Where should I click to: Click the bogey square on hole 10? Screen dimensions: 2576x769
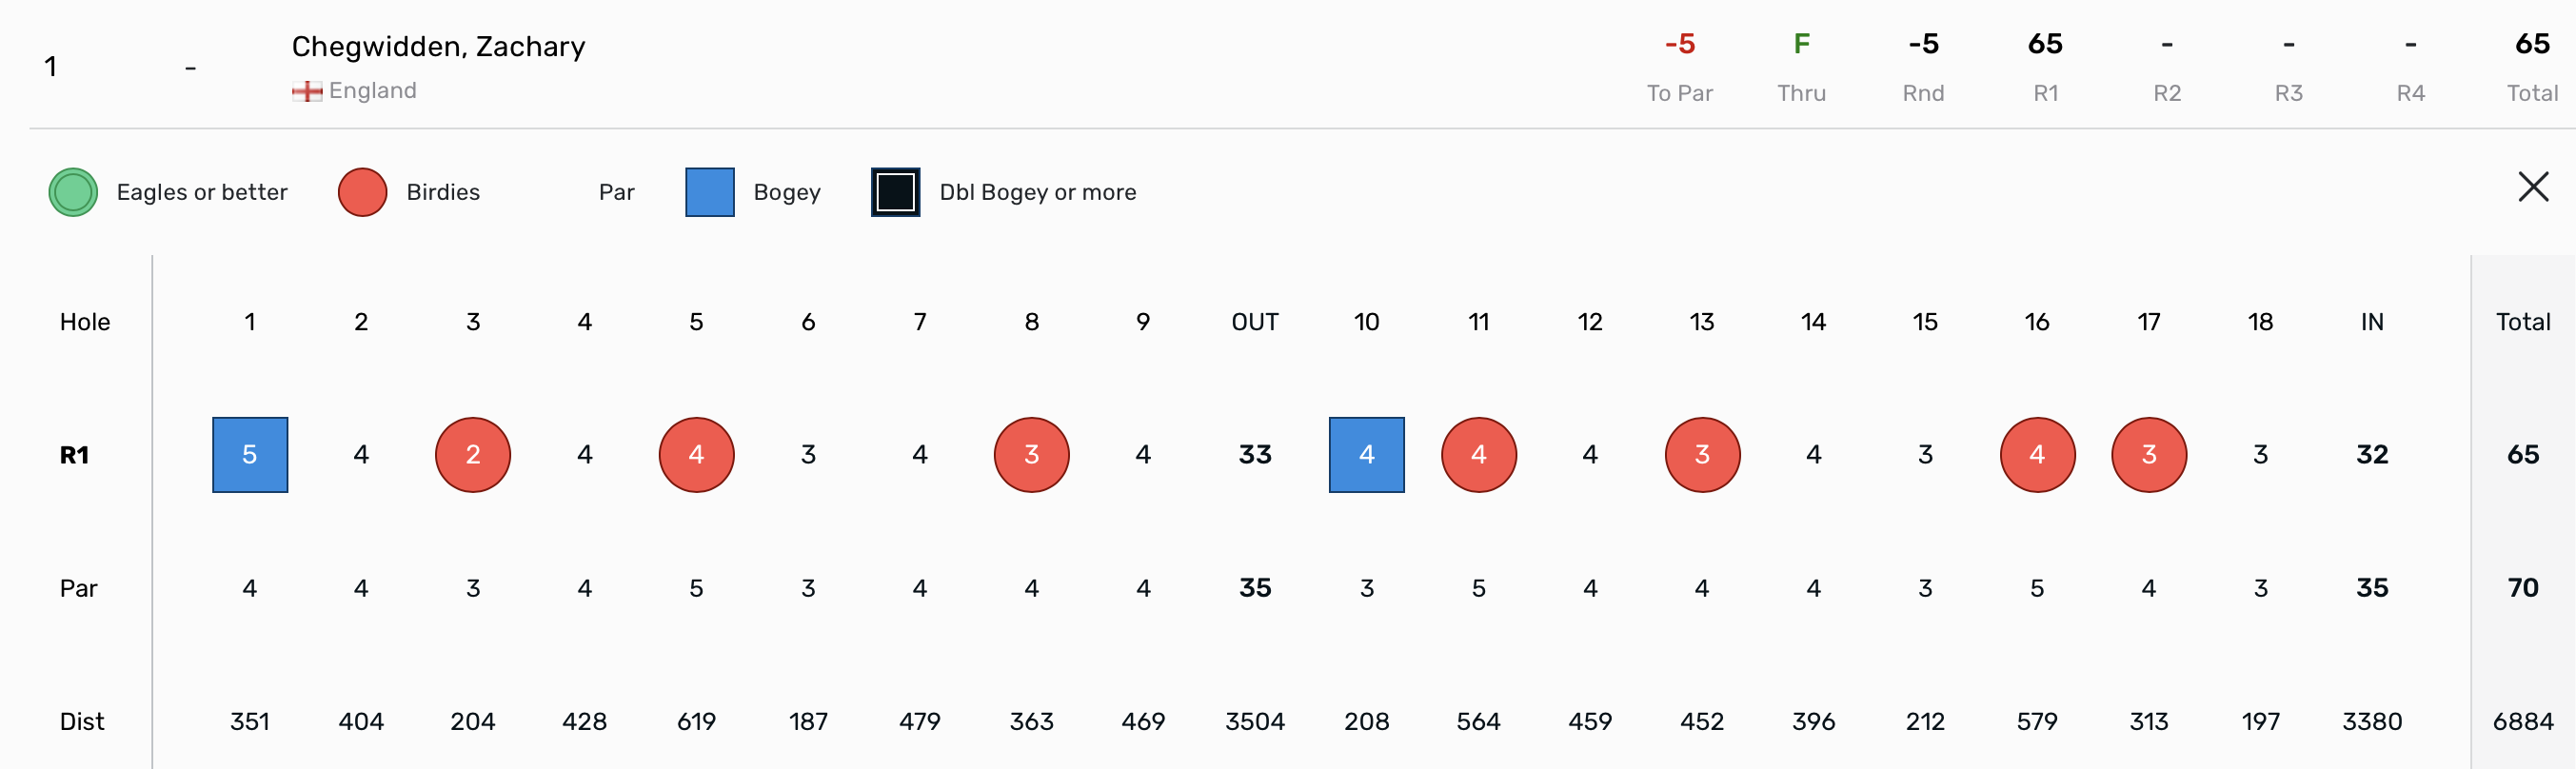[x=1366, y=455]
